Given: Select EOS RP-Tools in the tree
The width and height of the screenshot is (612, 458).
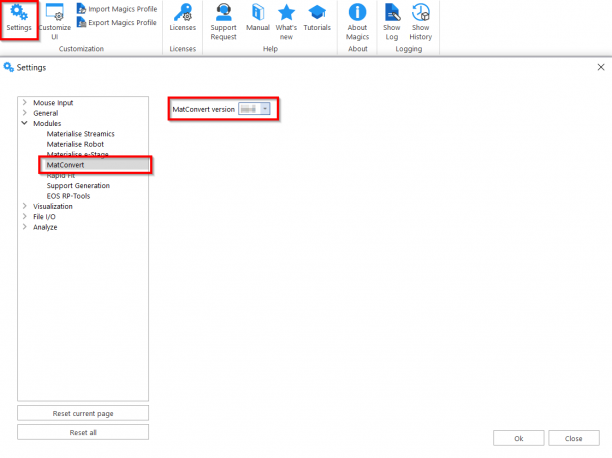Looking at the screenshot, I should [x=68, y=196].
